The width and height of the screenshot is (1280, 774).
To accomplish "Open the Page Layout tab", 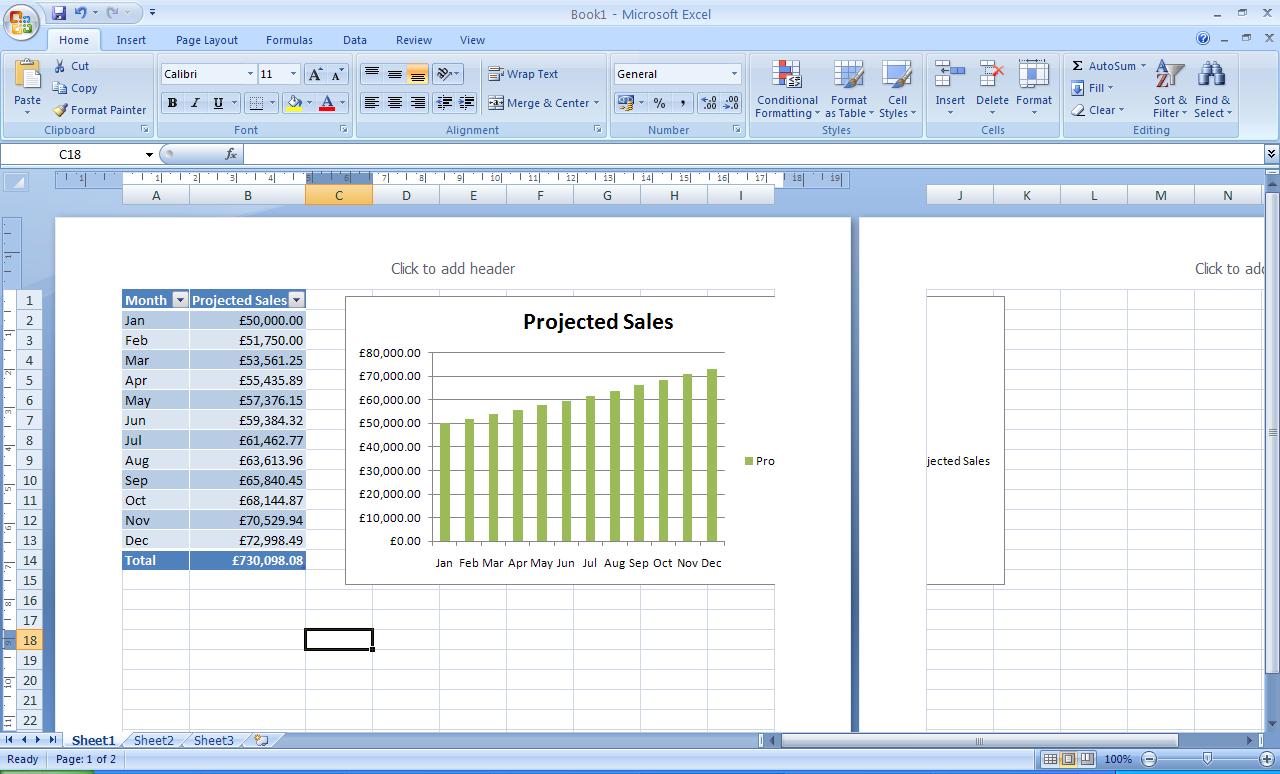I will pyautogui.click(x=207, y=40).
